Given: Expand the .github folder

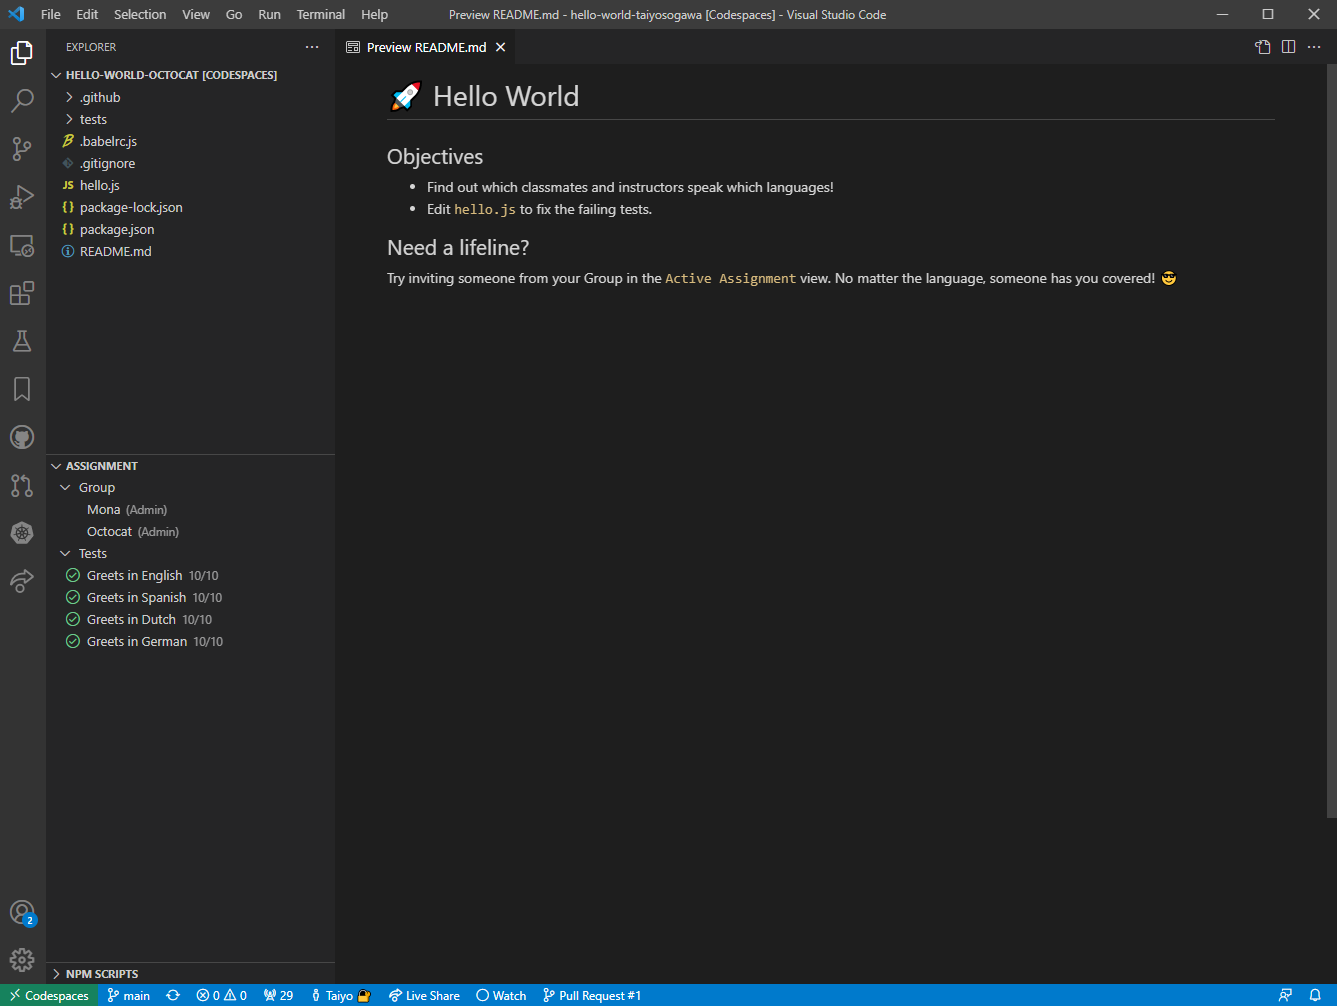Looking at the screenshot, I should click(x=99, y=97).
